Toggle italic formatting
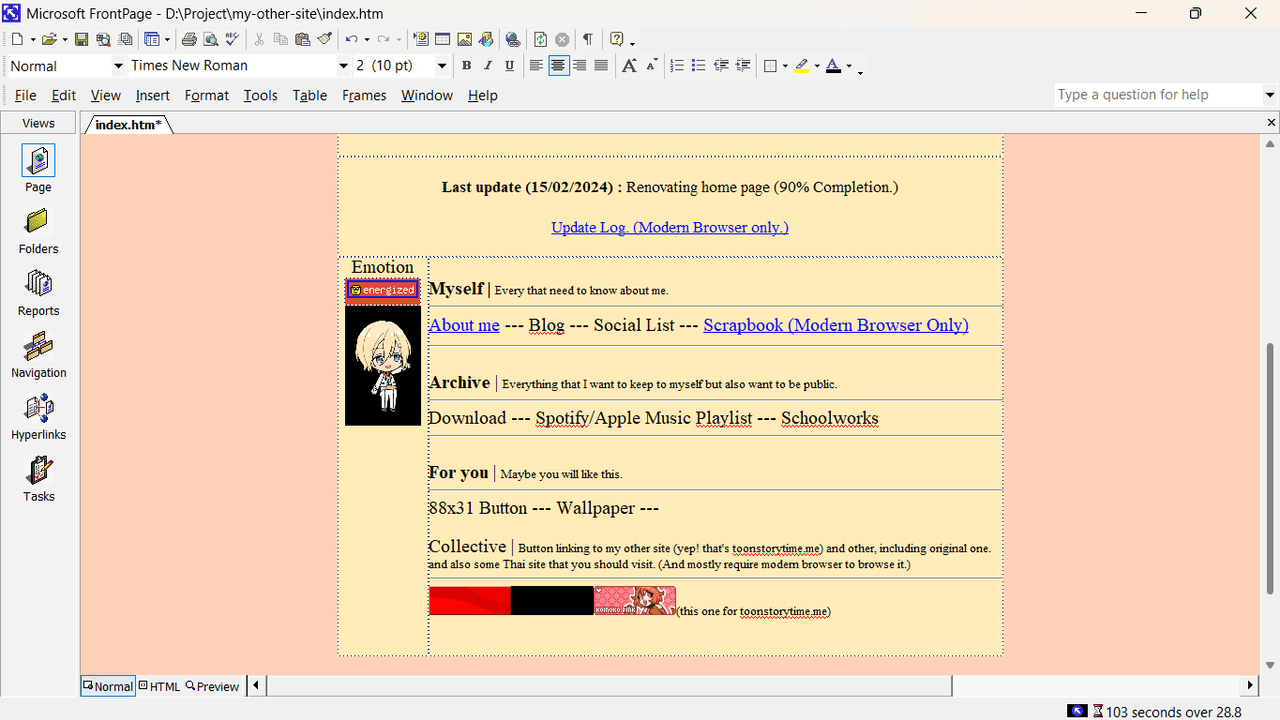Image resolution: width=1280 pixels, height=720 pixels. 488,66
